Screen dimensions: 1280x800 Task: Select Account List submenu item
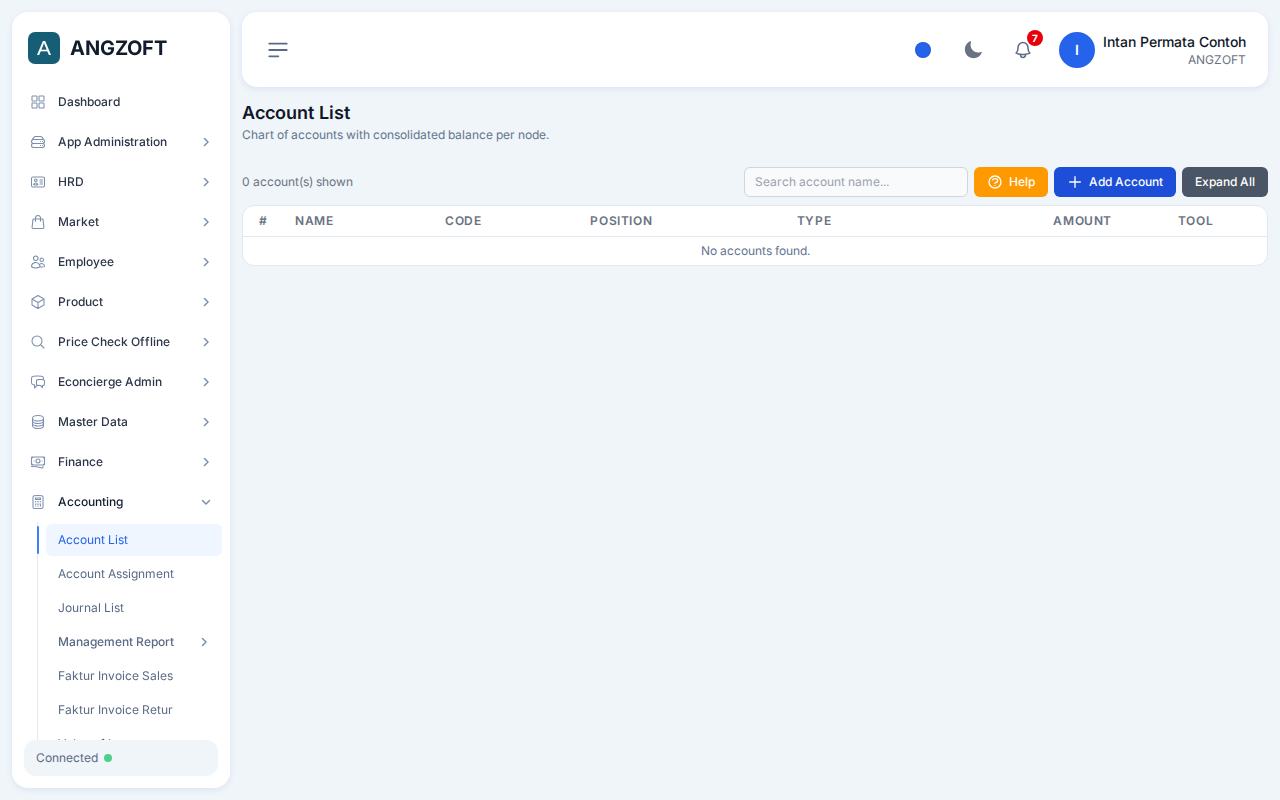(134, 540)
